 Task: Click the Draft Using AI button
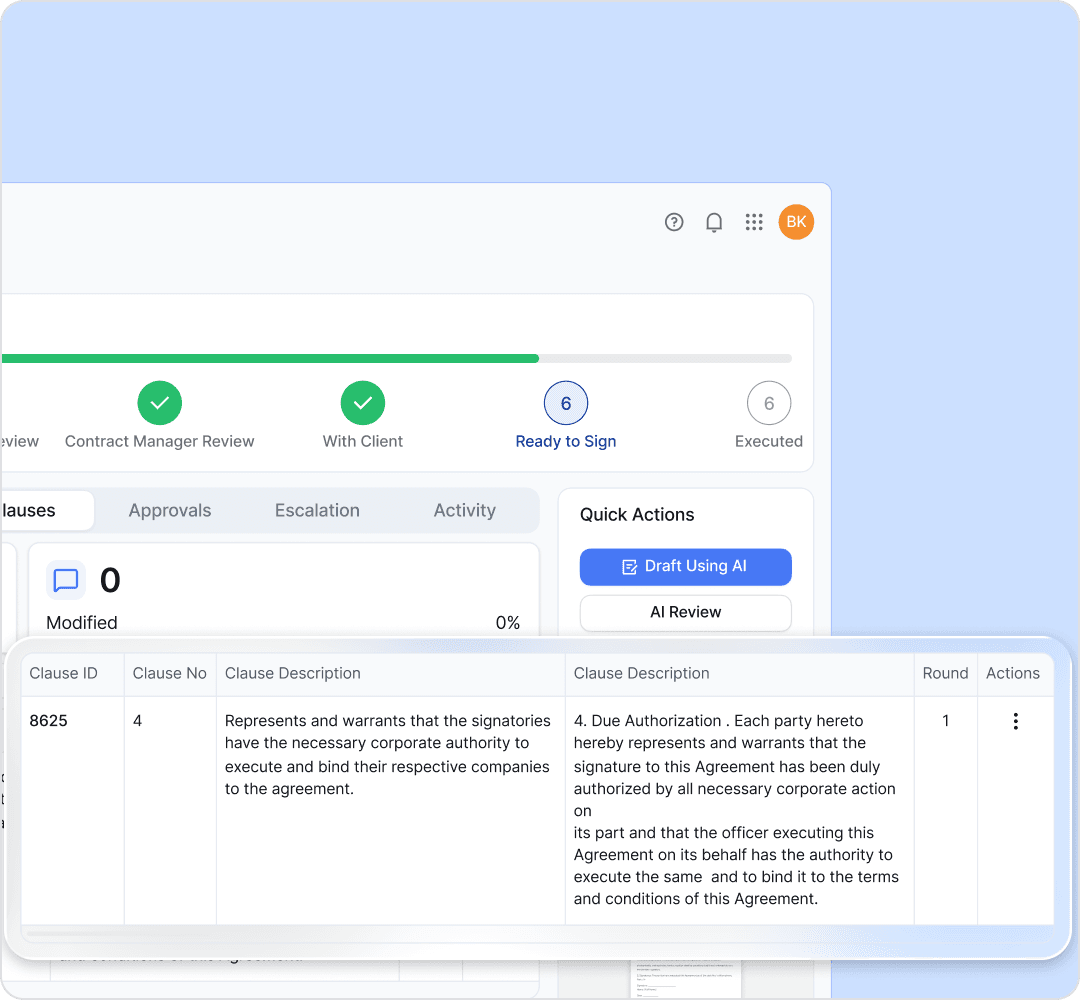(x=686, y=567)
